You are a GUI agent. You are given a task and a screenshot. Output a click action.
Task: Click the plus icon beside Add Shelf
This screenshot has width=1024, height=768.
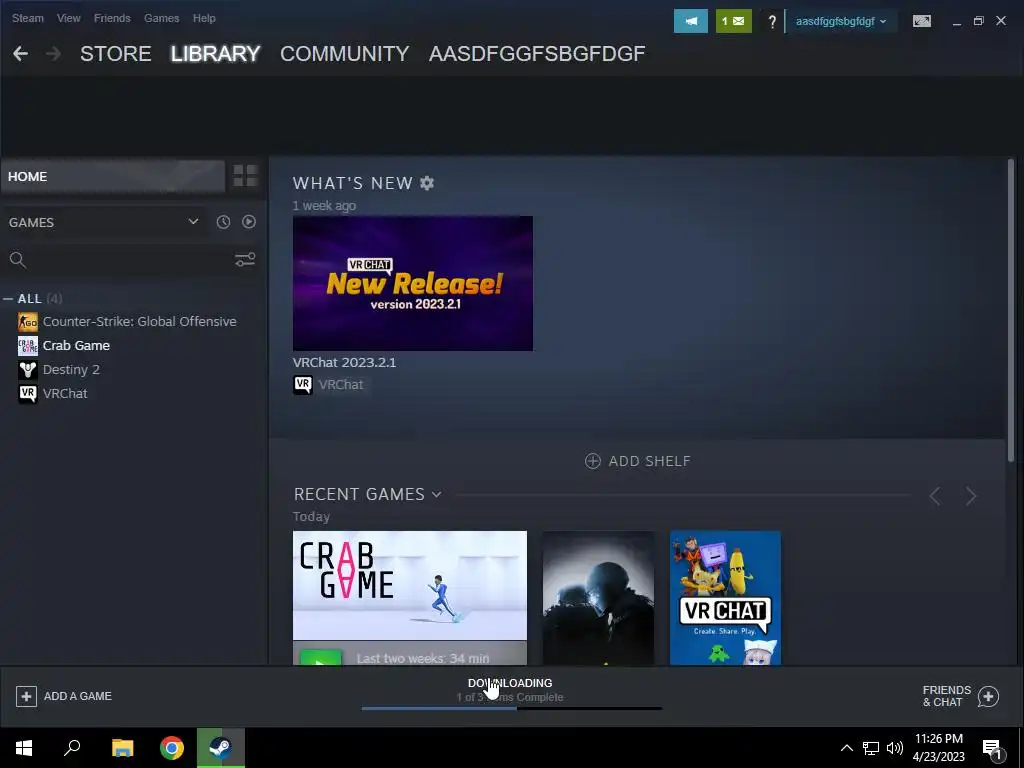[x=592, y=461]
